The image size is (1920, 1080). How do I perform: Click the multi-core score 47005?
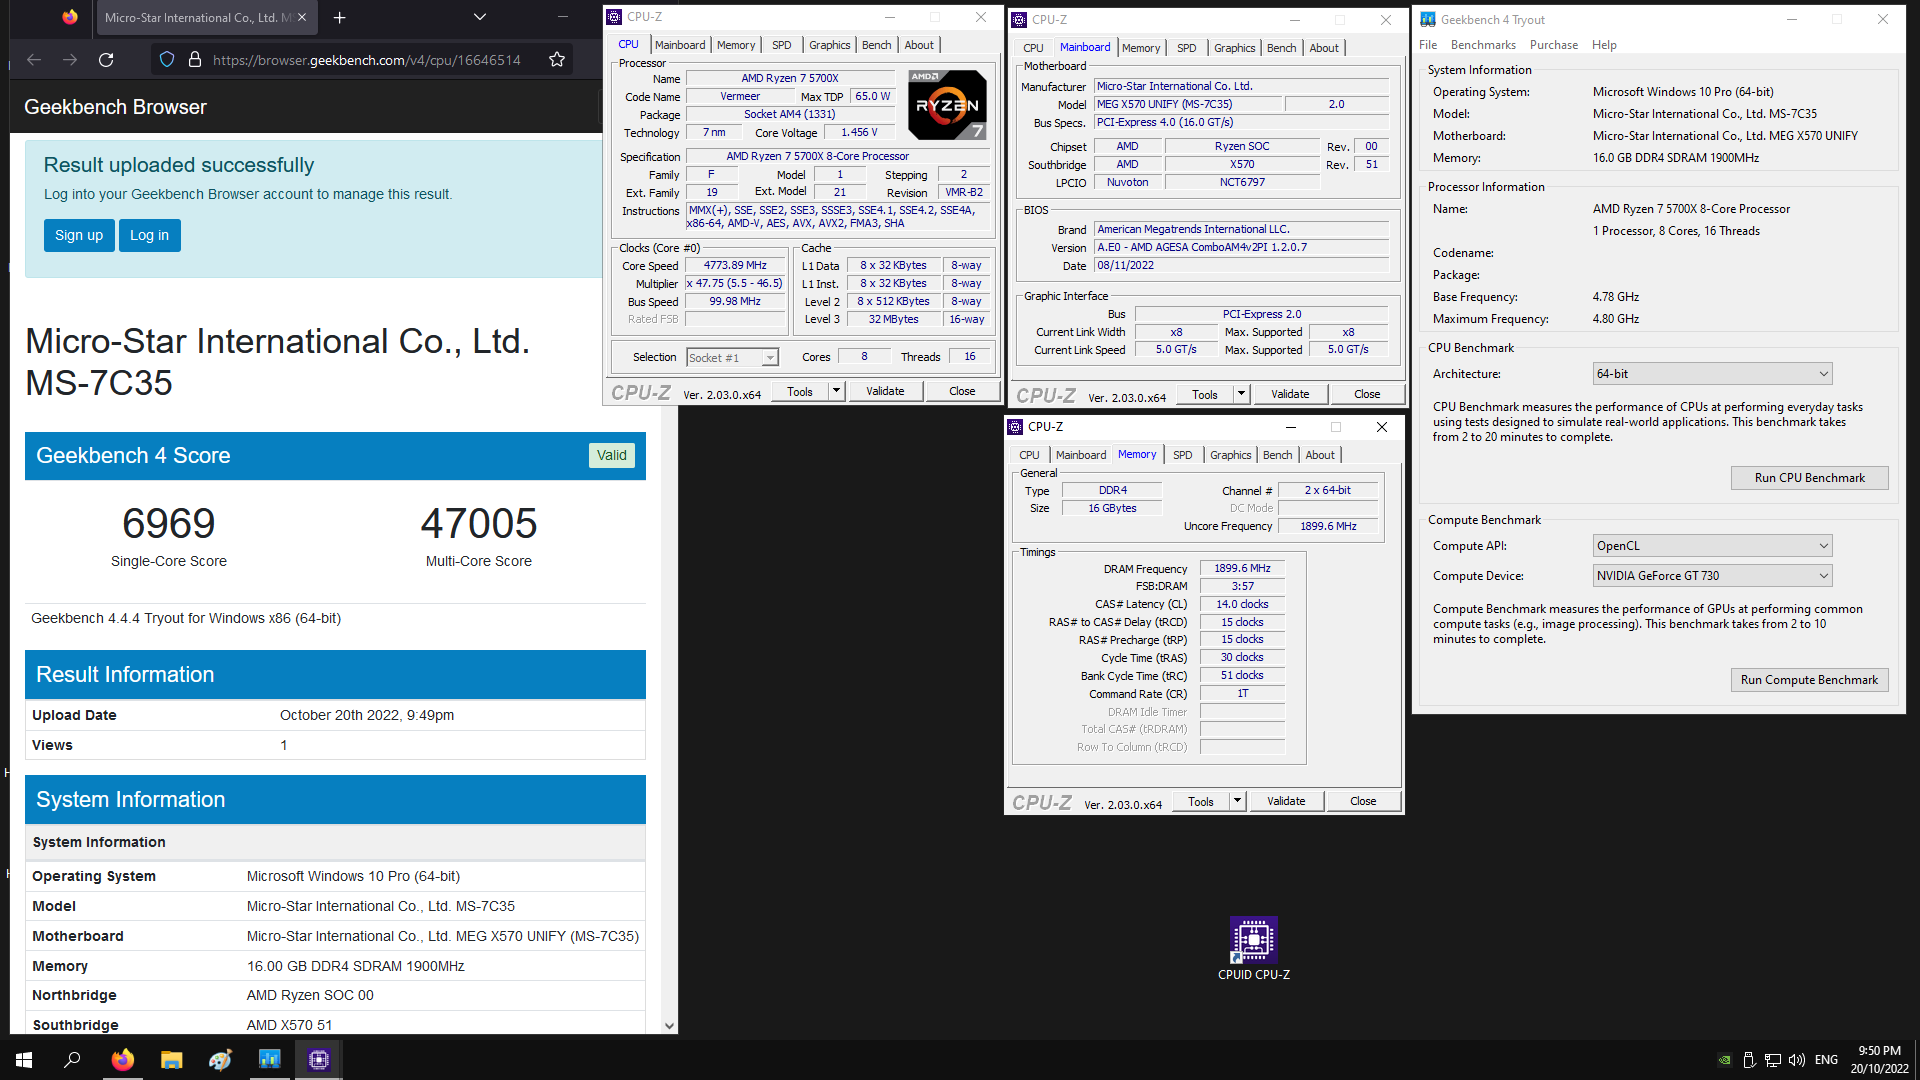[x=479, y=523]
